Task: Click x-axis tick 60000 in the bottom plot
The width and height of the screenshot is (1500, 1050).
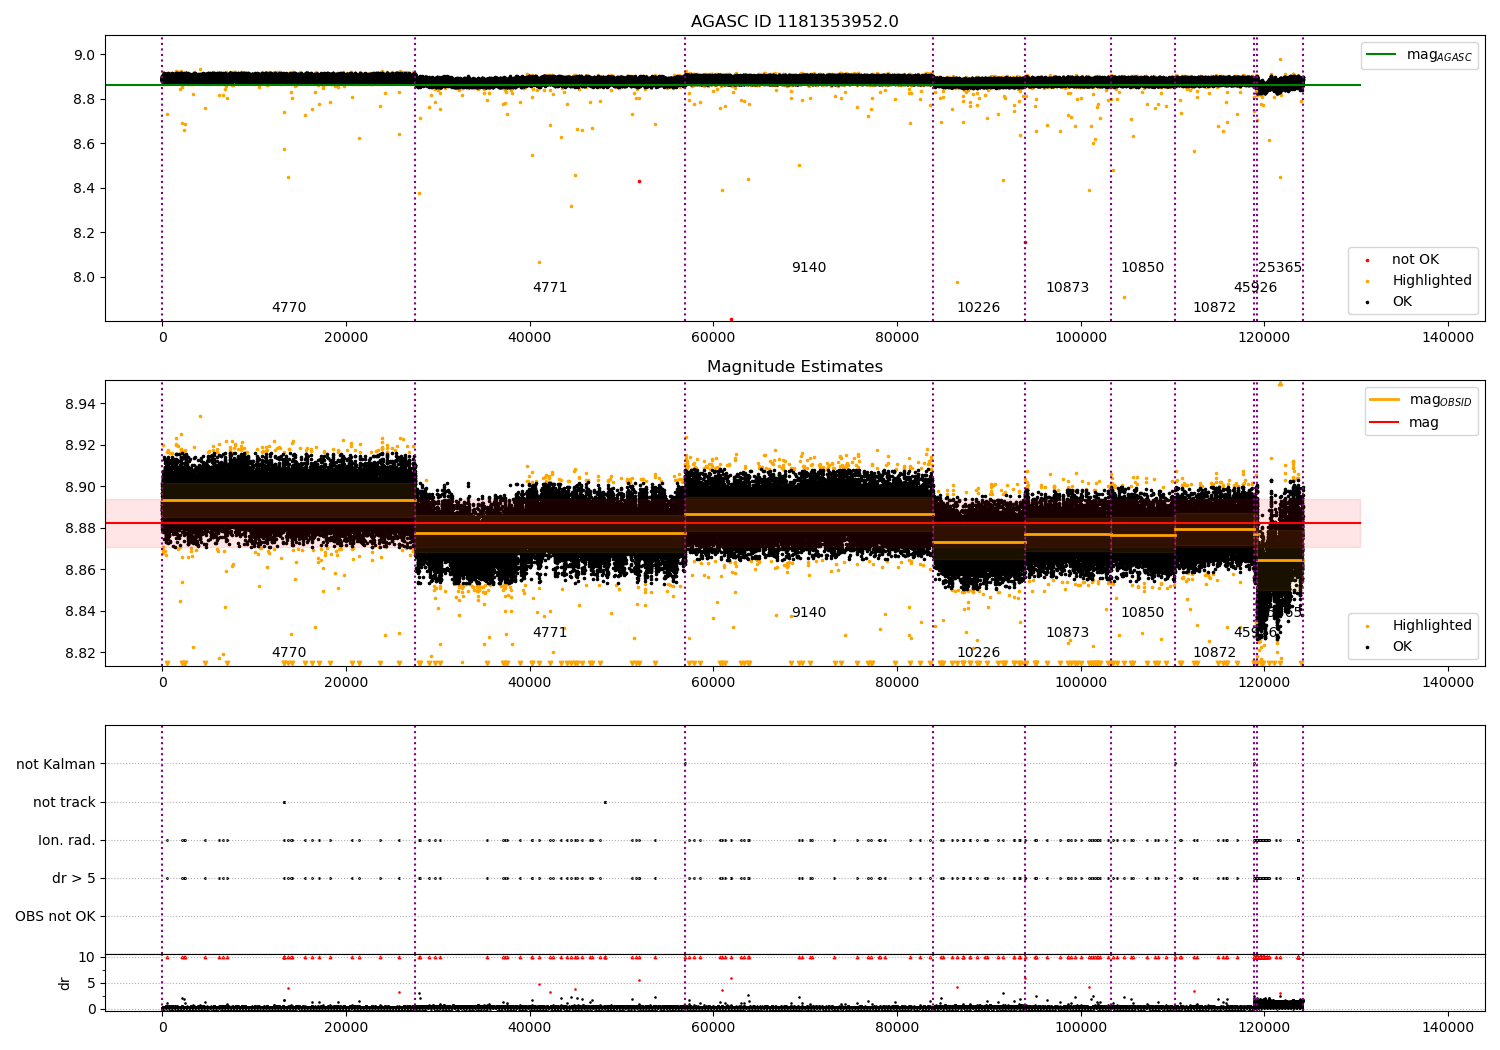Action: click(x=714, y=1027)
